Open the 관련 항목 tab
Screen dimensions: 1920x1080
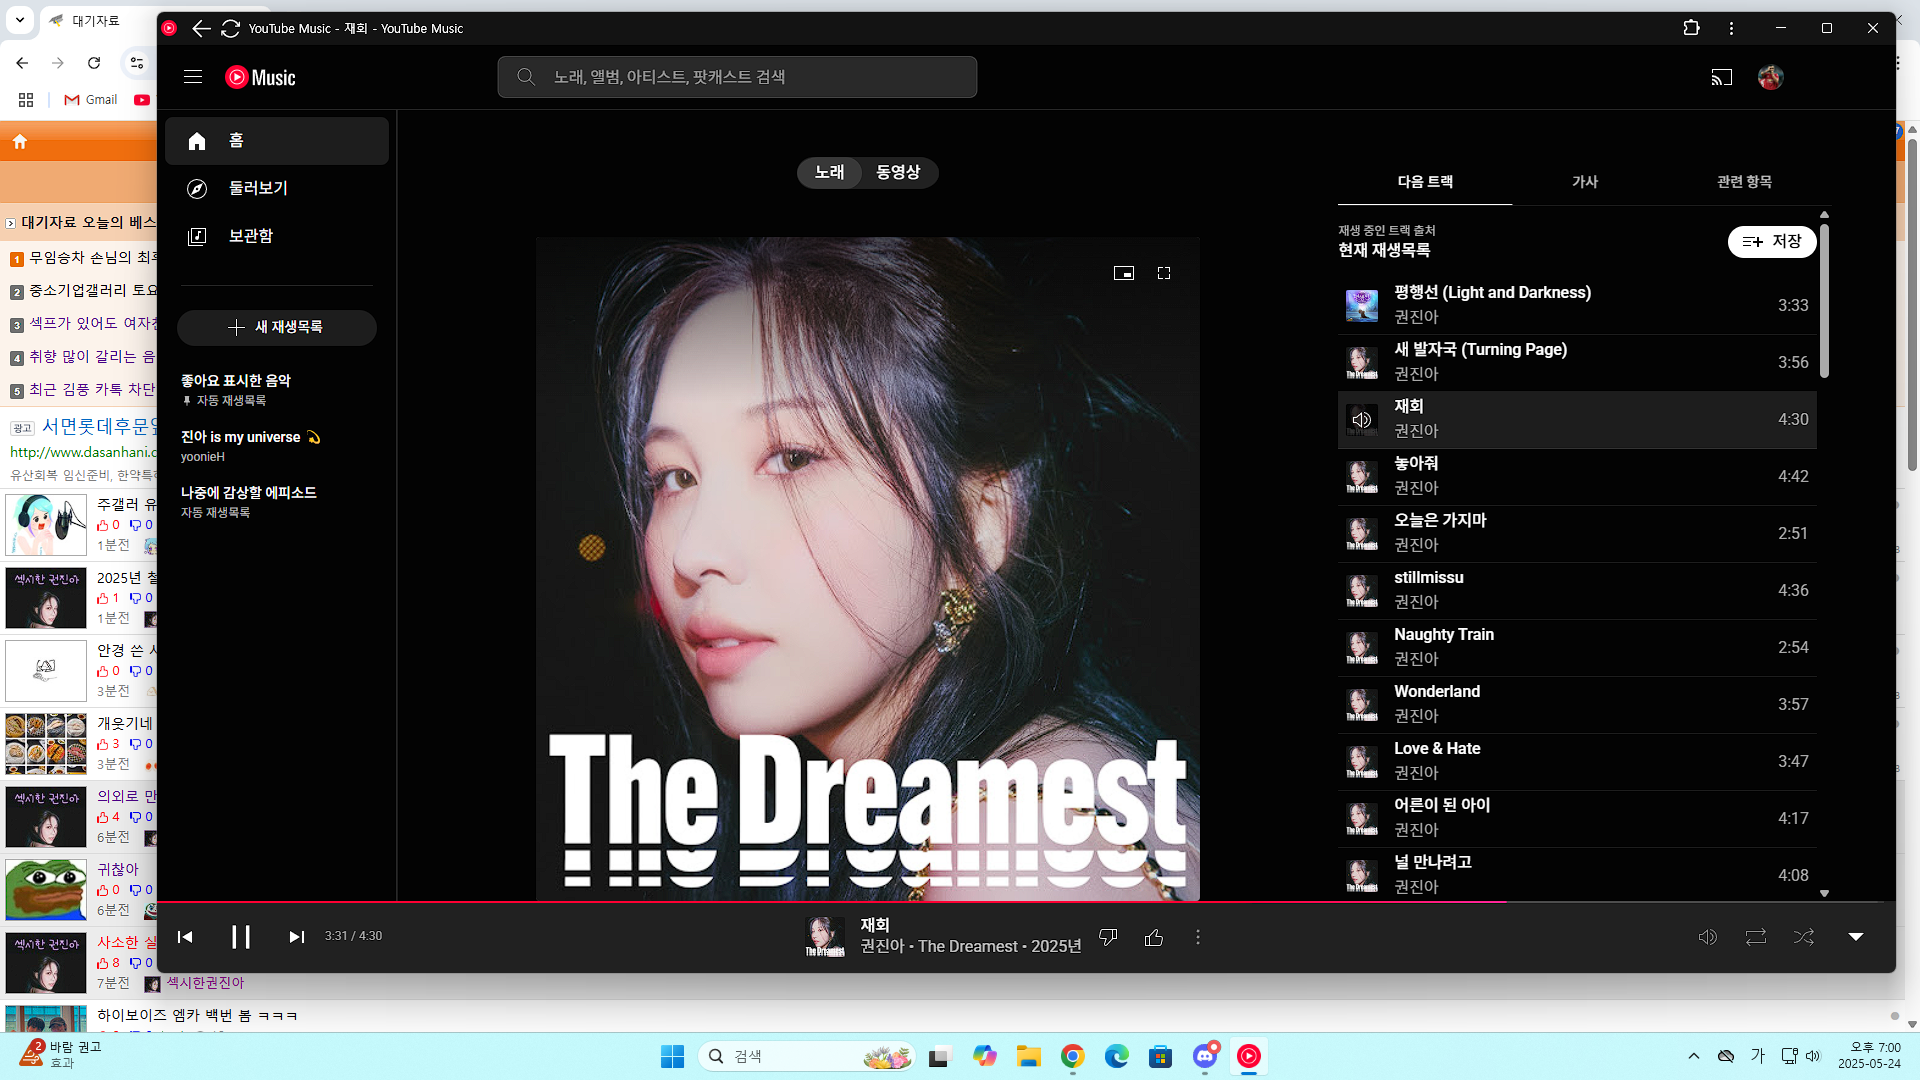1745,182
